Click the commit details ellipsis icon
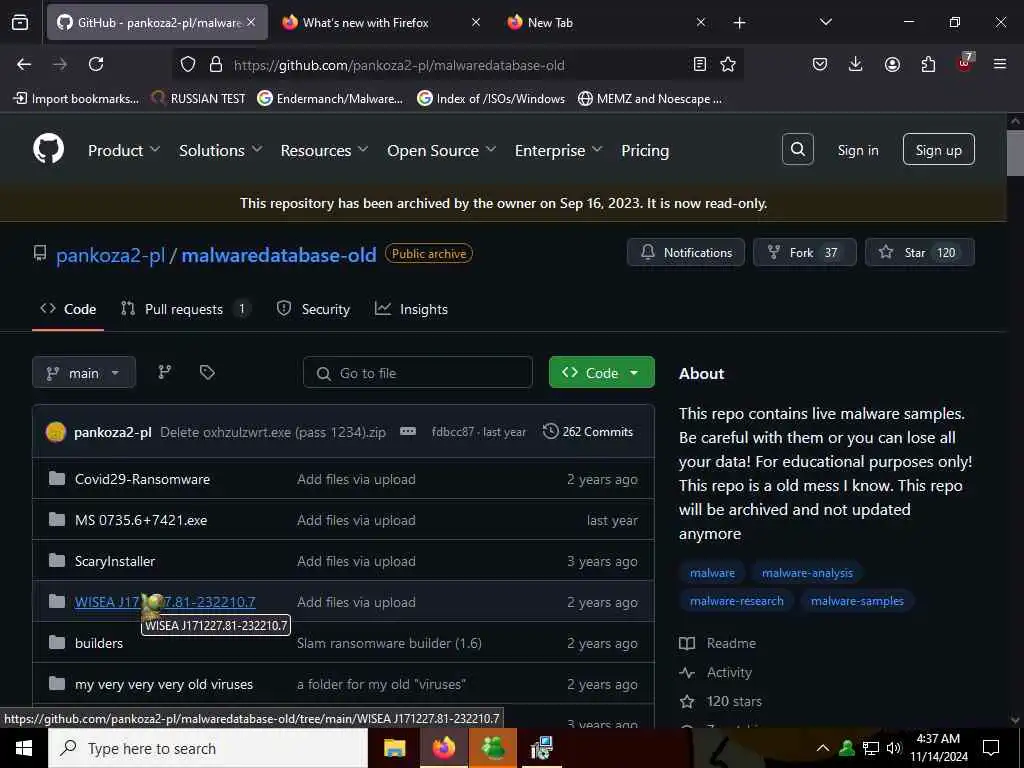 pyautogui.click(x=408, y=431)
